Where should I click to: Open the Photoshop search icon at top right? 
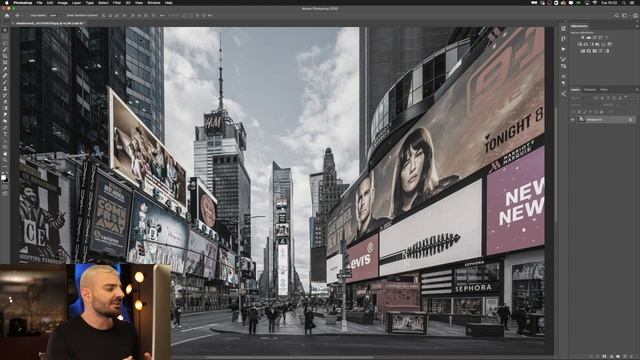(617, 16)
